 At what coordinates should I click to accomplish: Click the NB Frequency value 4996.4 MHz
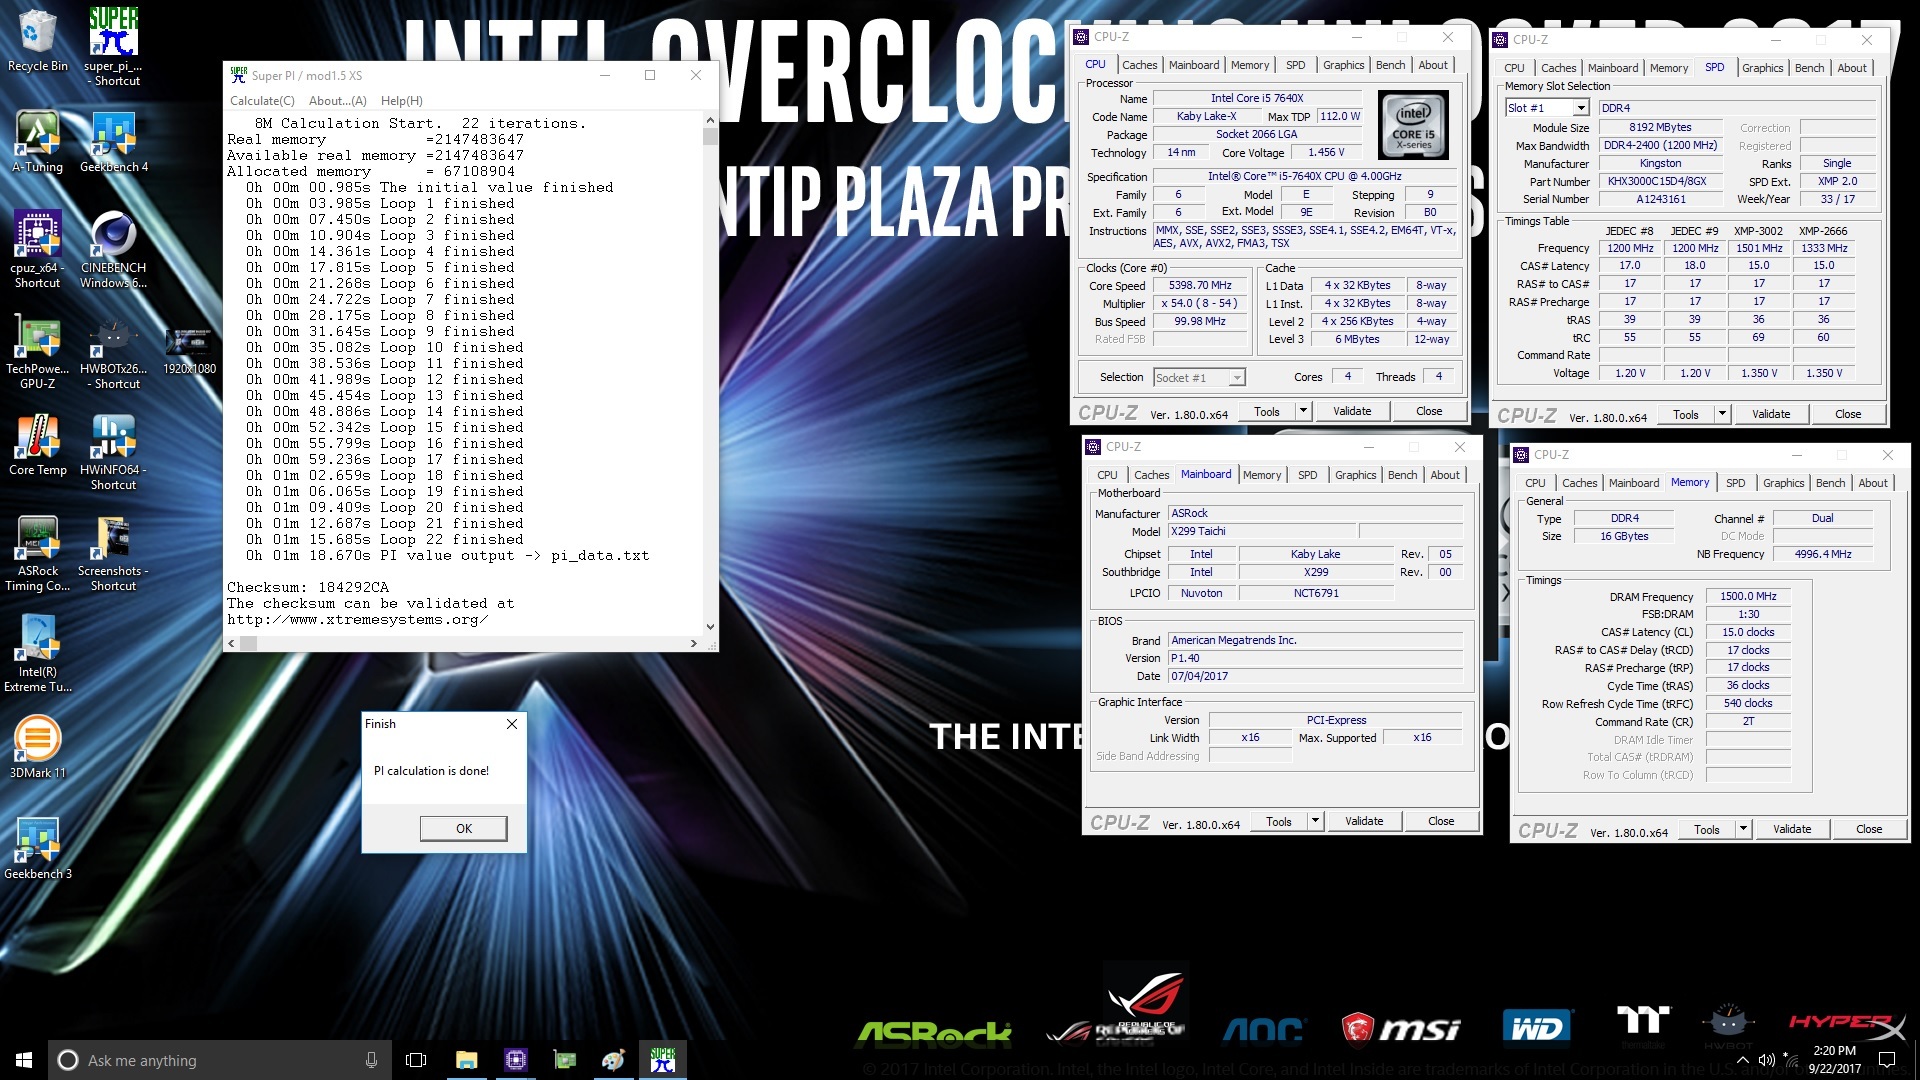(1822, 554)
